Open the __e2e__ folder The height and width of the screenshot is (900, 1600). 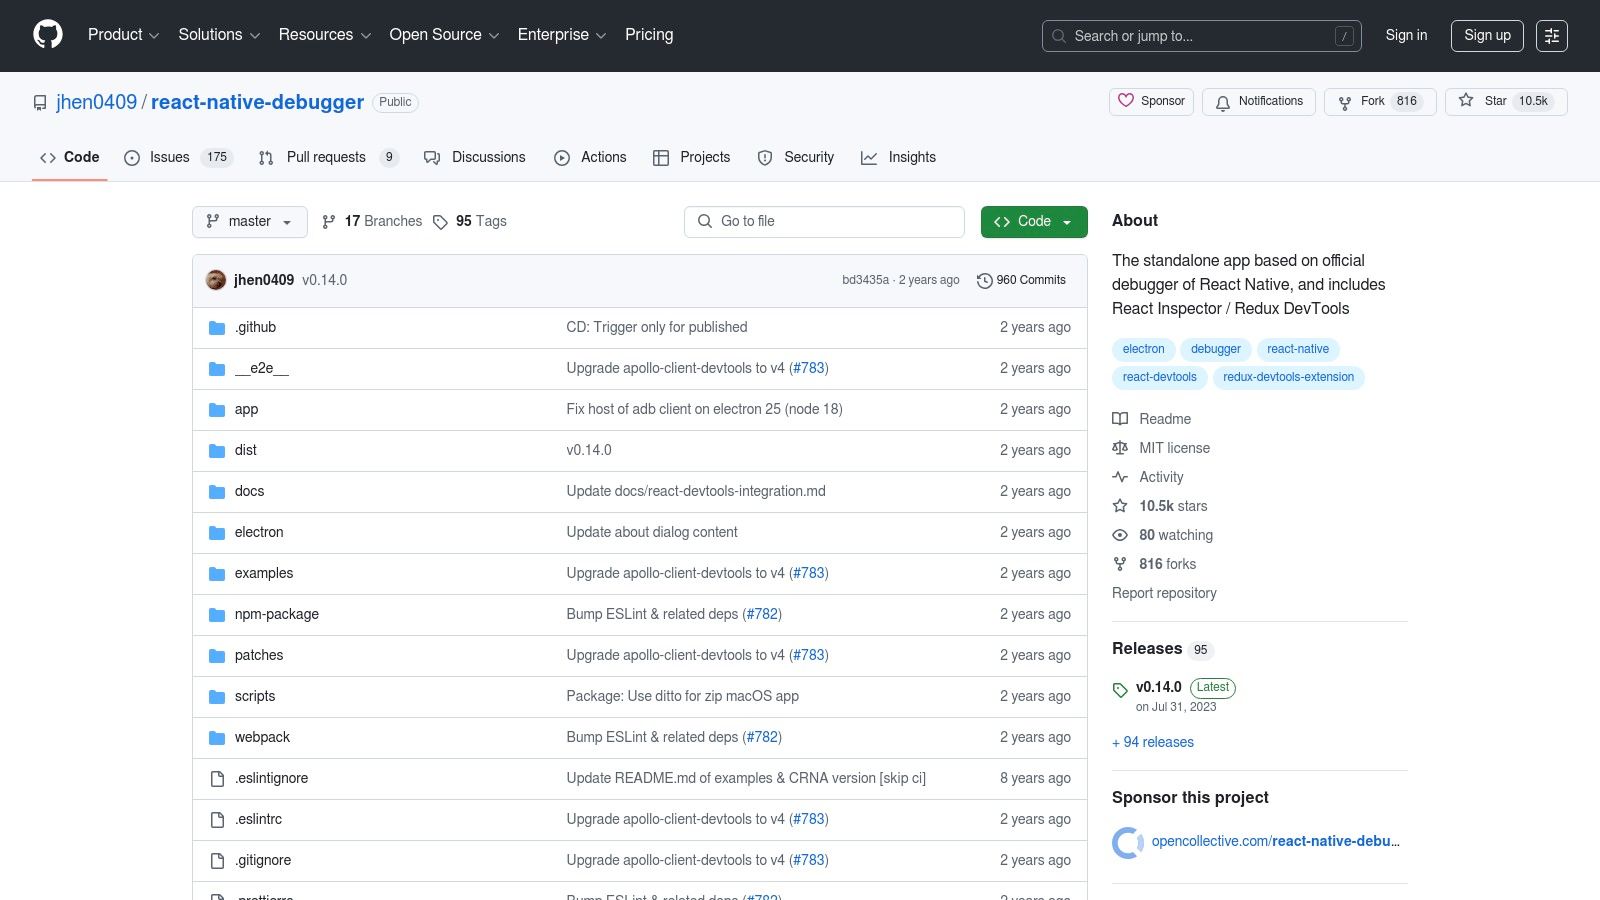point(262,368)
